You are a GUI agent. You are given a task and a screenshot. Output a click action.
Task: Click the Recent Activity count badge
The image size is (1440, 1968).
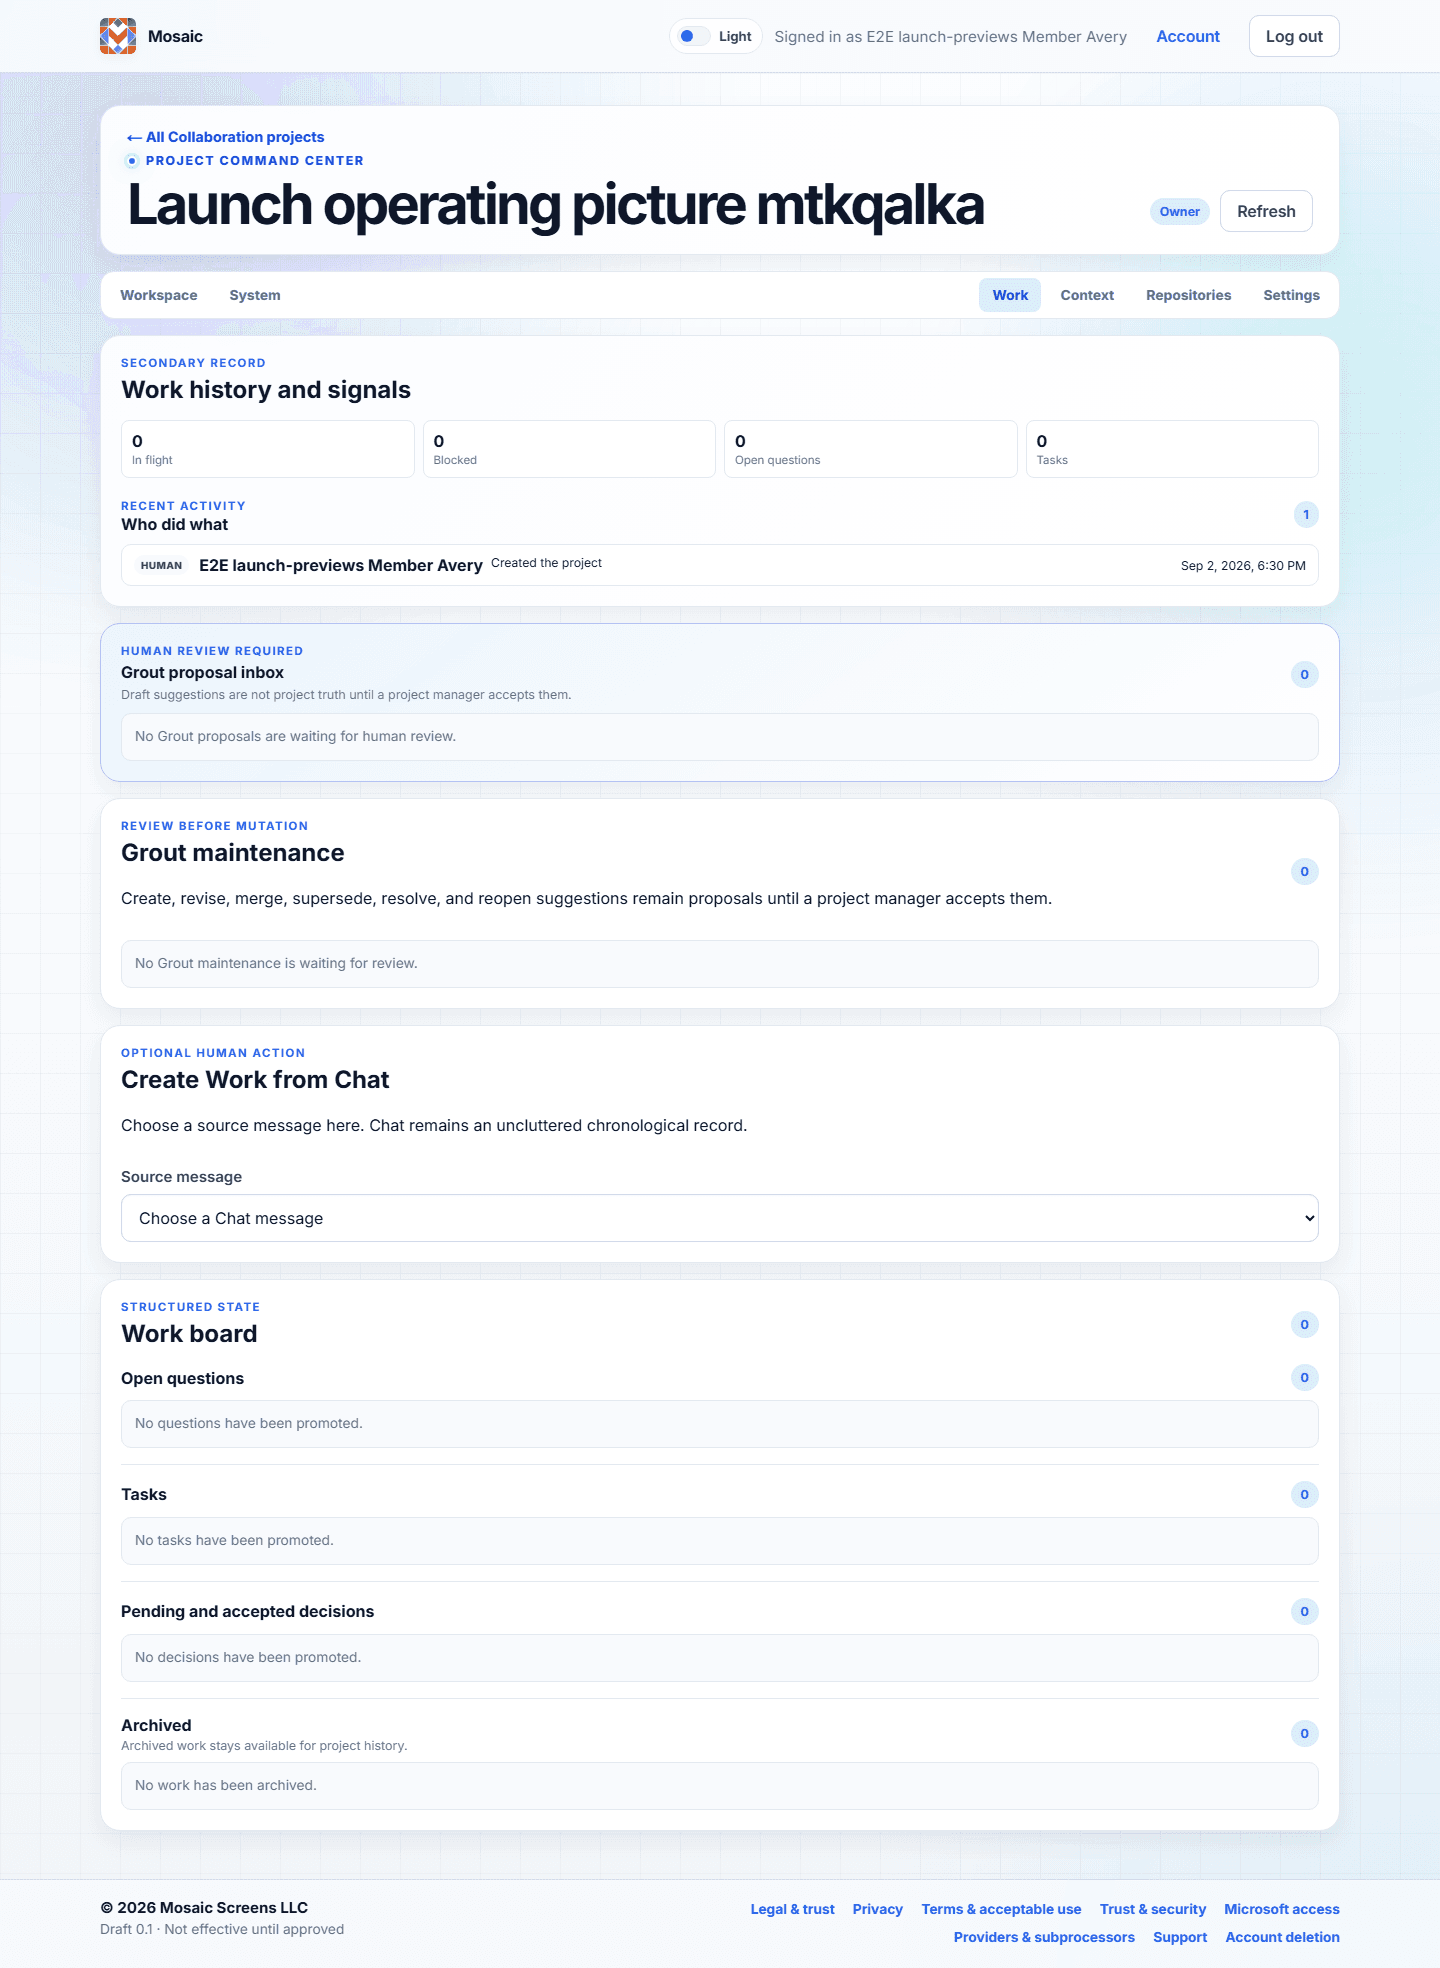(1306, 514)
